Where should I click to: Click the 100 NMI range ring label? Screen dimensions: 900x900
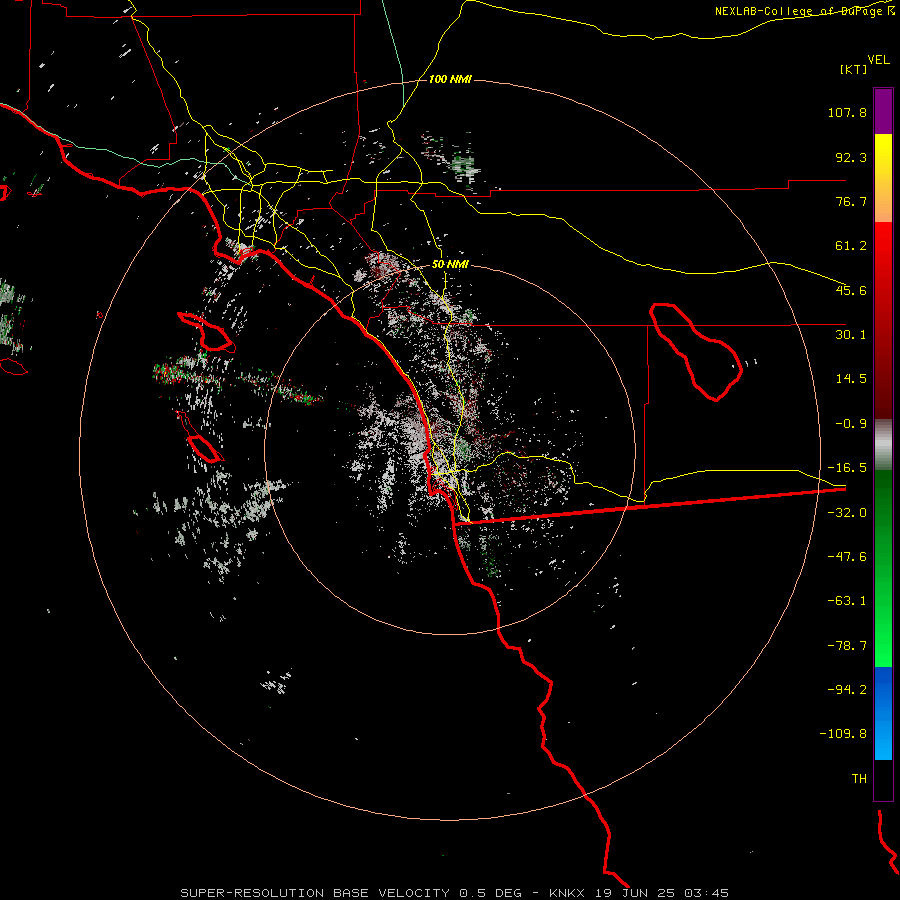tap(450, 79)
